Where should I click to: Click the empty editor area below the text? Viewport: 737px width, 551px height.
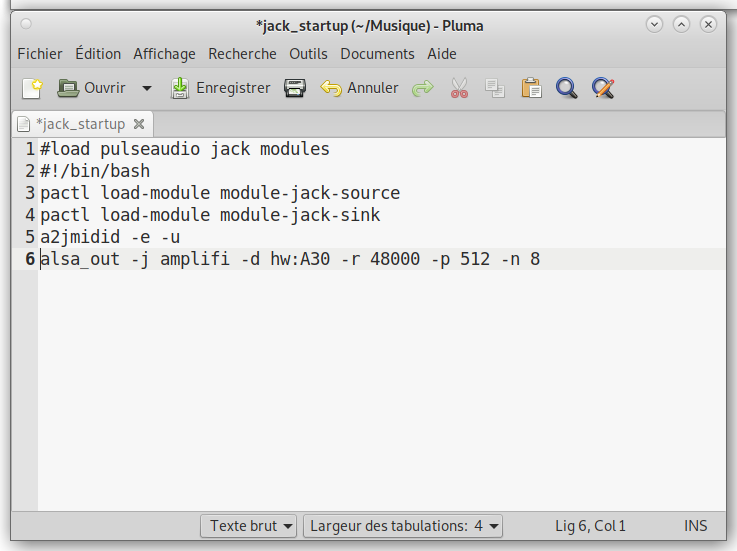tap(382, 390)
